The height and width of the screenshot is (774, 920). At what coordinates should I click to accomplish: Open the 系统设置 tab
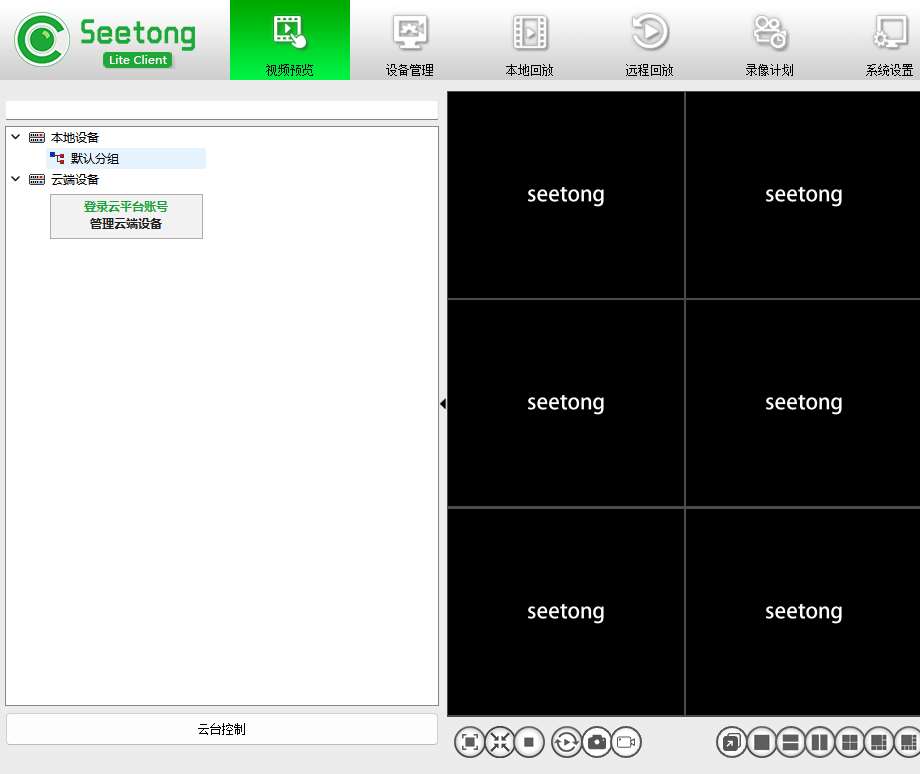pos(889,40)
